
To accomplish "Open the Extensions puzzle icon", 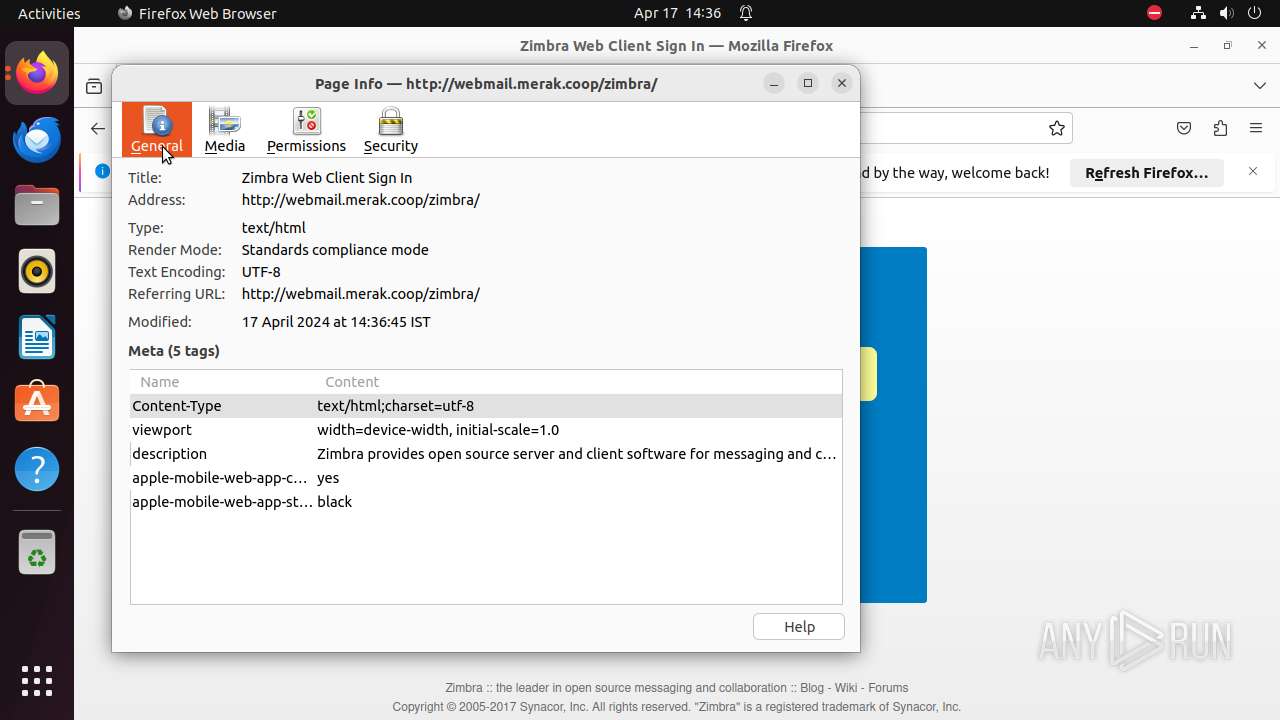I will 1220,128.
